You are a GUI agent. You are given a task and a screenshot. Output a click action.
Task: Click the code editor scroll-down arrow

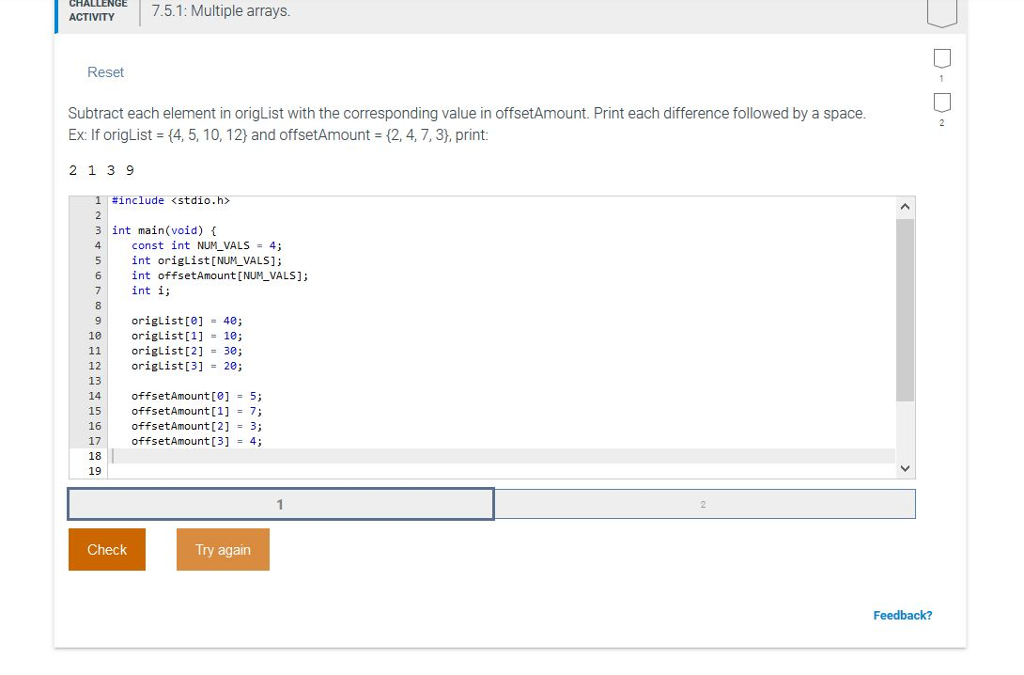pos(904,467)
